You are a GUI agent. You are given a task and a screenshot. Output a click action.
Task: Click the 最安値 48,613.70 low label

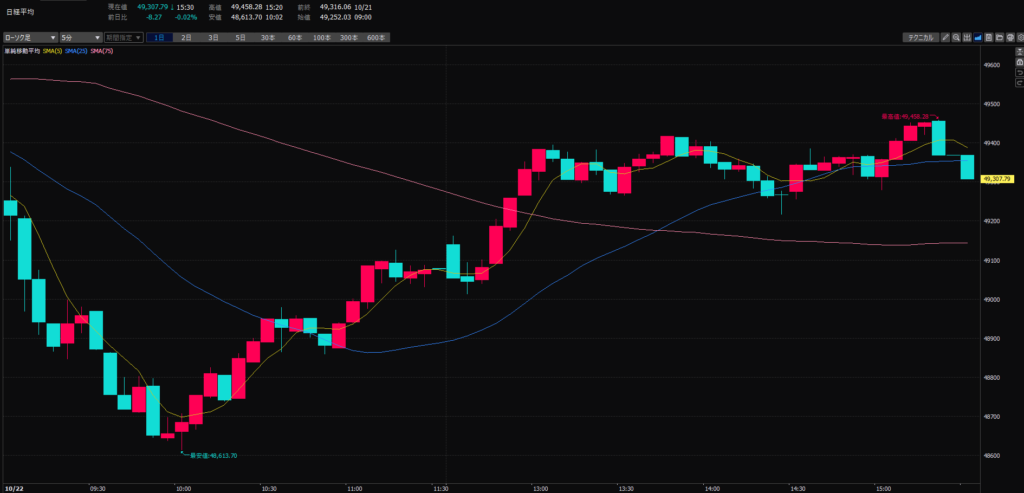(x=210, y=455)
